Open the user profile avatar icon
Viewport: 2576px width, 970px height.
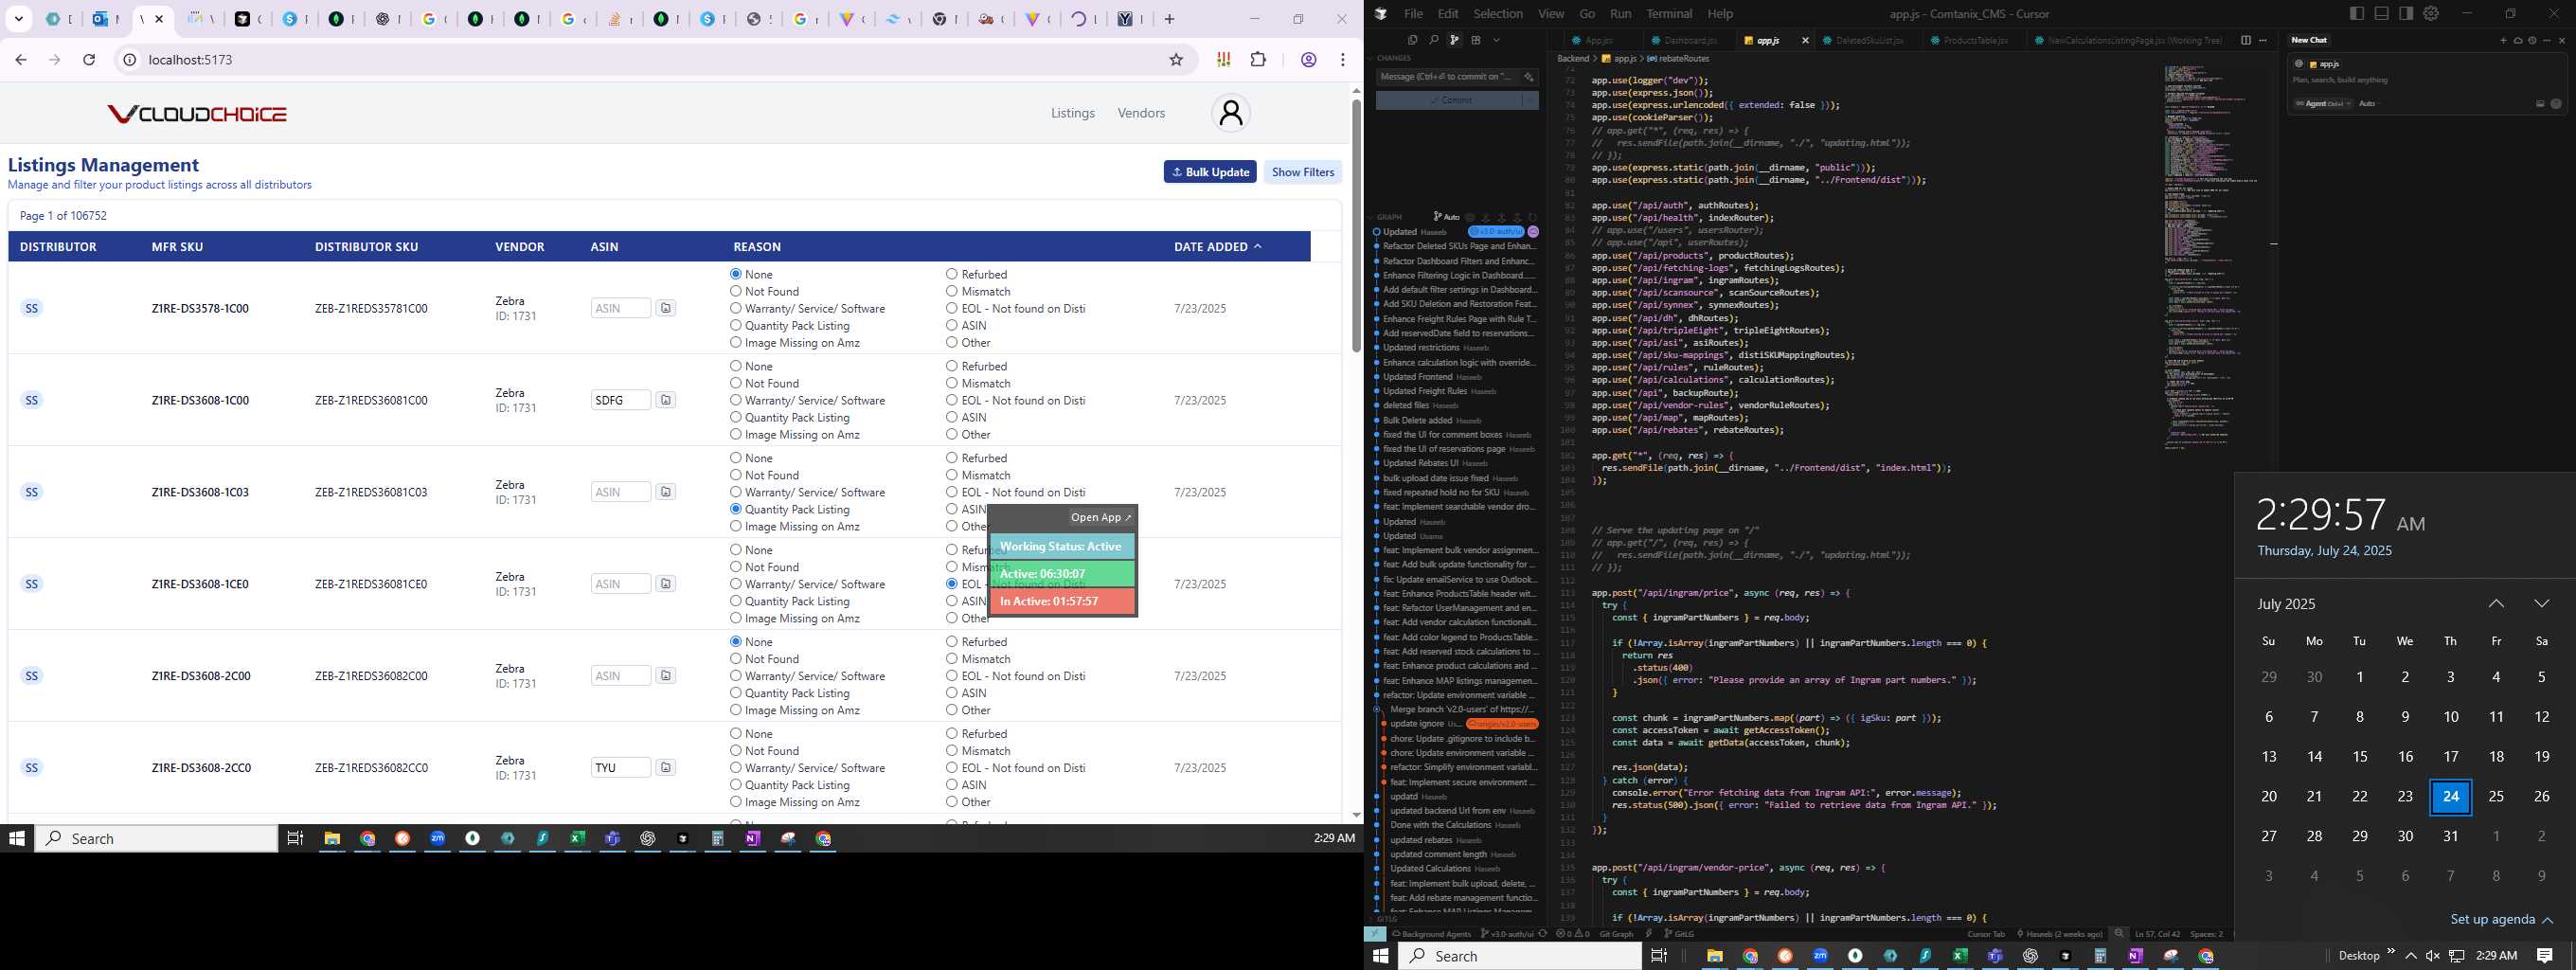click(1231, 113)
